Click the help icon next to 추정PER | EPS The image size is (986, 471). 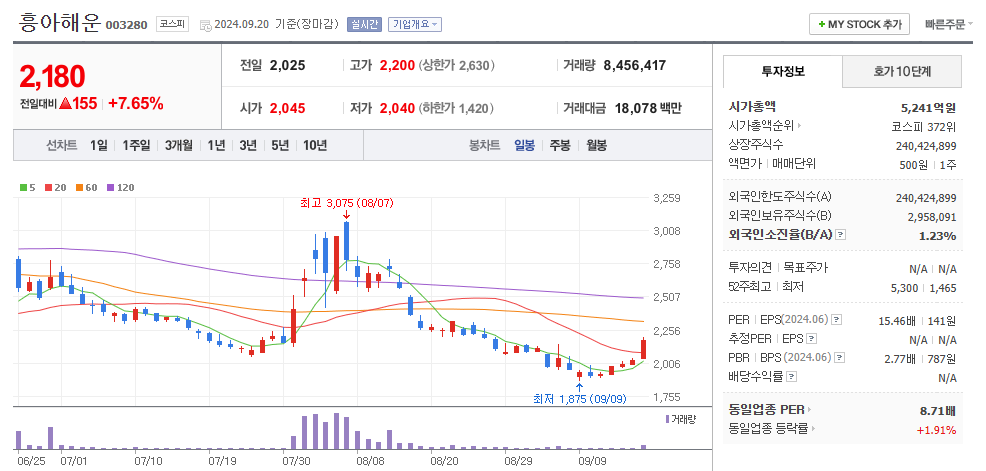tap(812, 339)
